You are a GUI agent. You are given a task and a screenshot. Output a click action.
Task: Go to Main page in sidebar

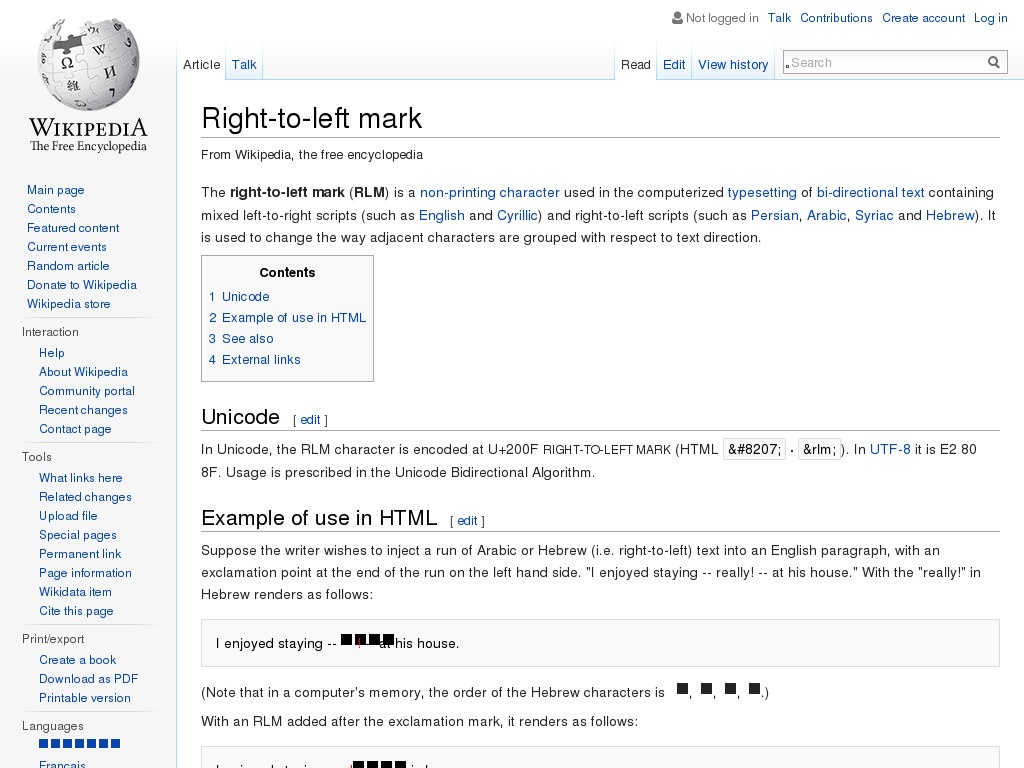pyautogui.click(x=56, y=190)
